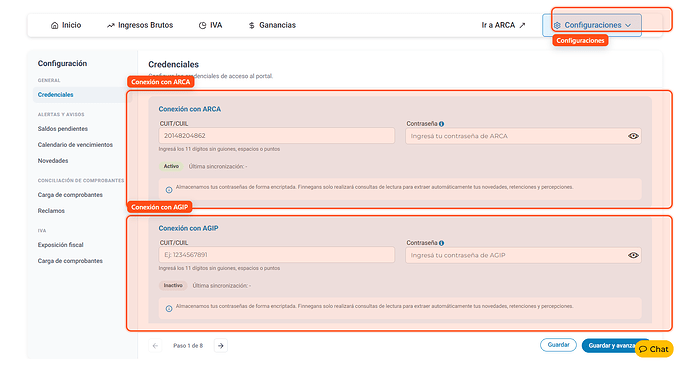This screenshot has height=366, width=690.
Task: Click the Activo status badge
Action: click(171, 166)
